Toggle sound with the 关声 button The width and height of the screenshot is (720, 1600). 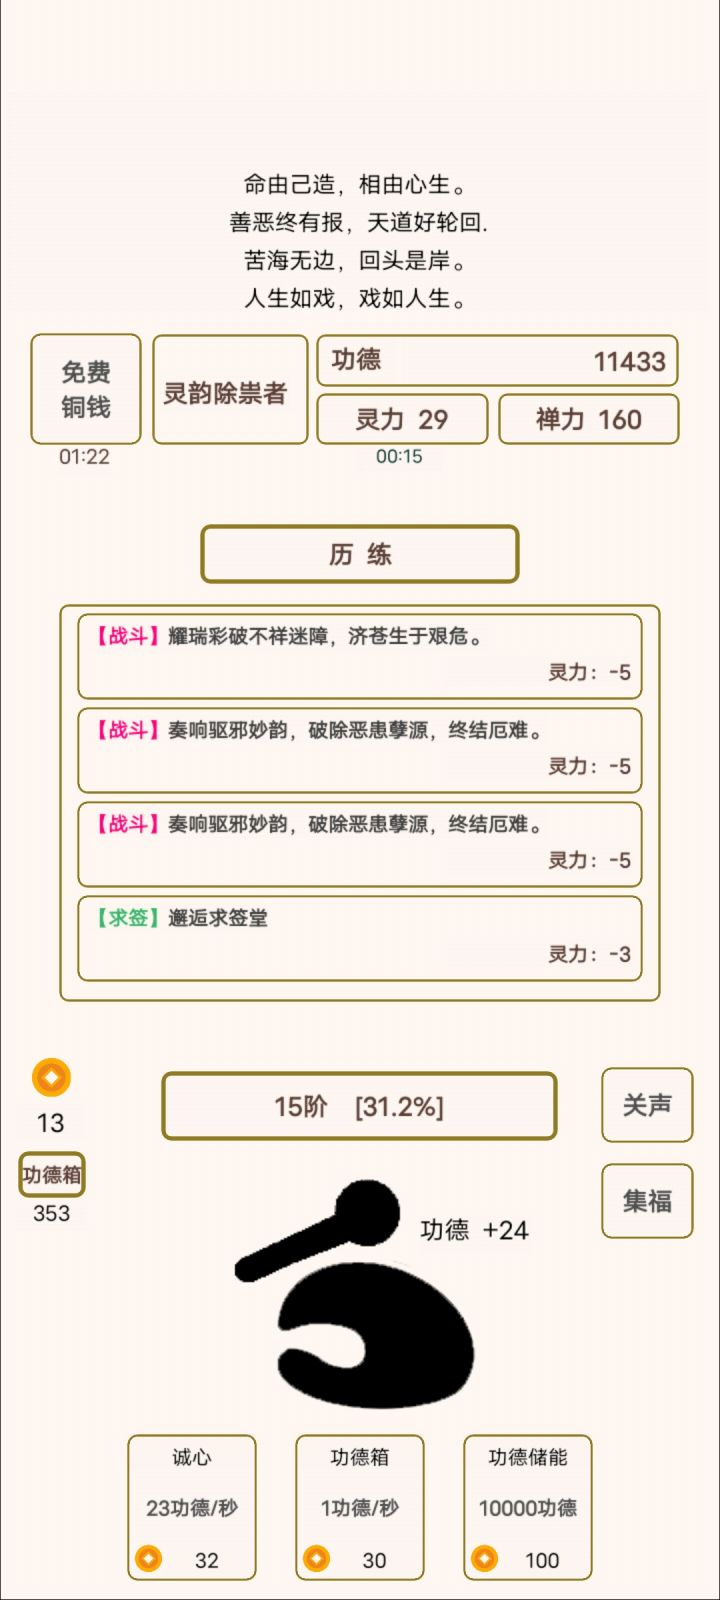(647, 1105)
